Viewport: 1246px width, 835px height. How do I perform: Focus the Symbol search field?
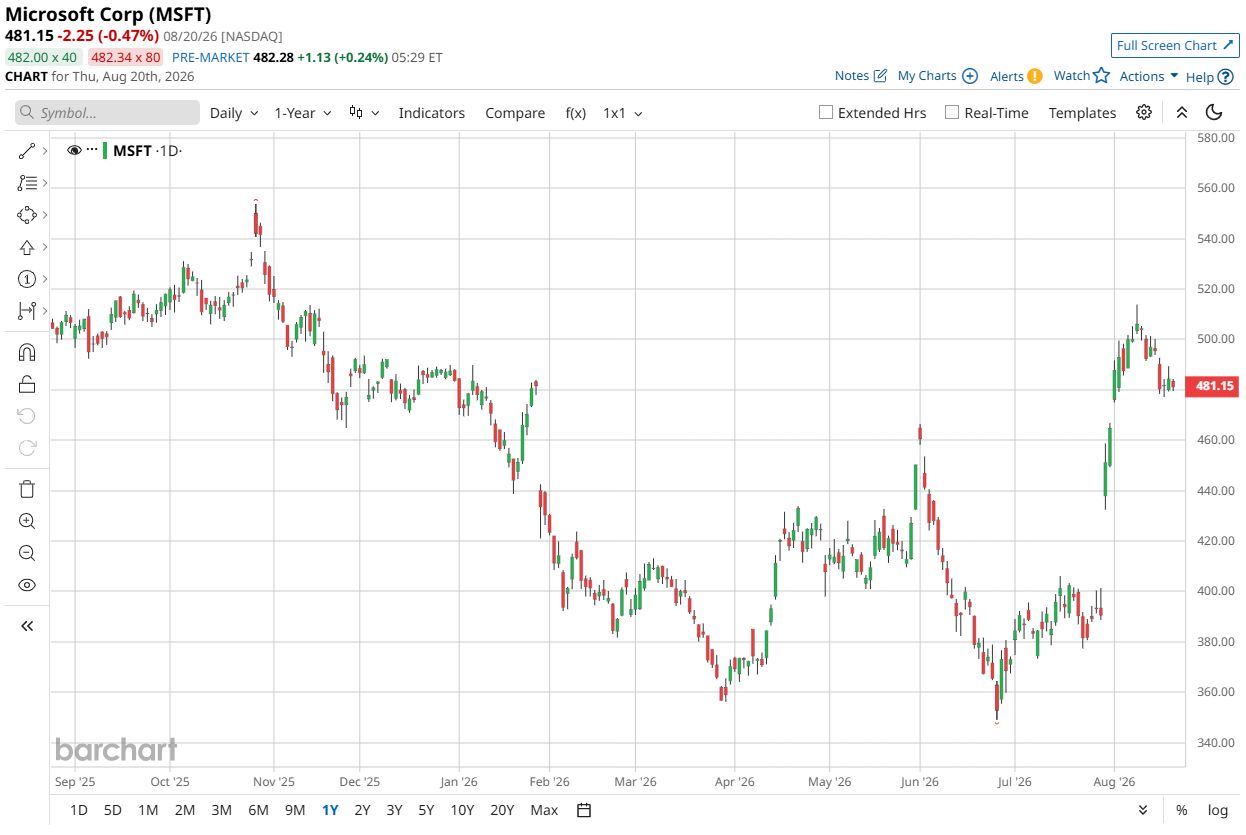point(107,113)
